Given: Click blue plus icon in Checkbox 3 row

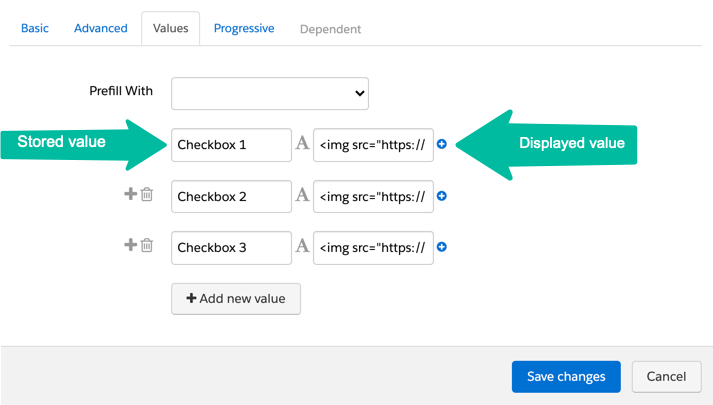Looking at the screenshot, I should click(x=442, y=247).
